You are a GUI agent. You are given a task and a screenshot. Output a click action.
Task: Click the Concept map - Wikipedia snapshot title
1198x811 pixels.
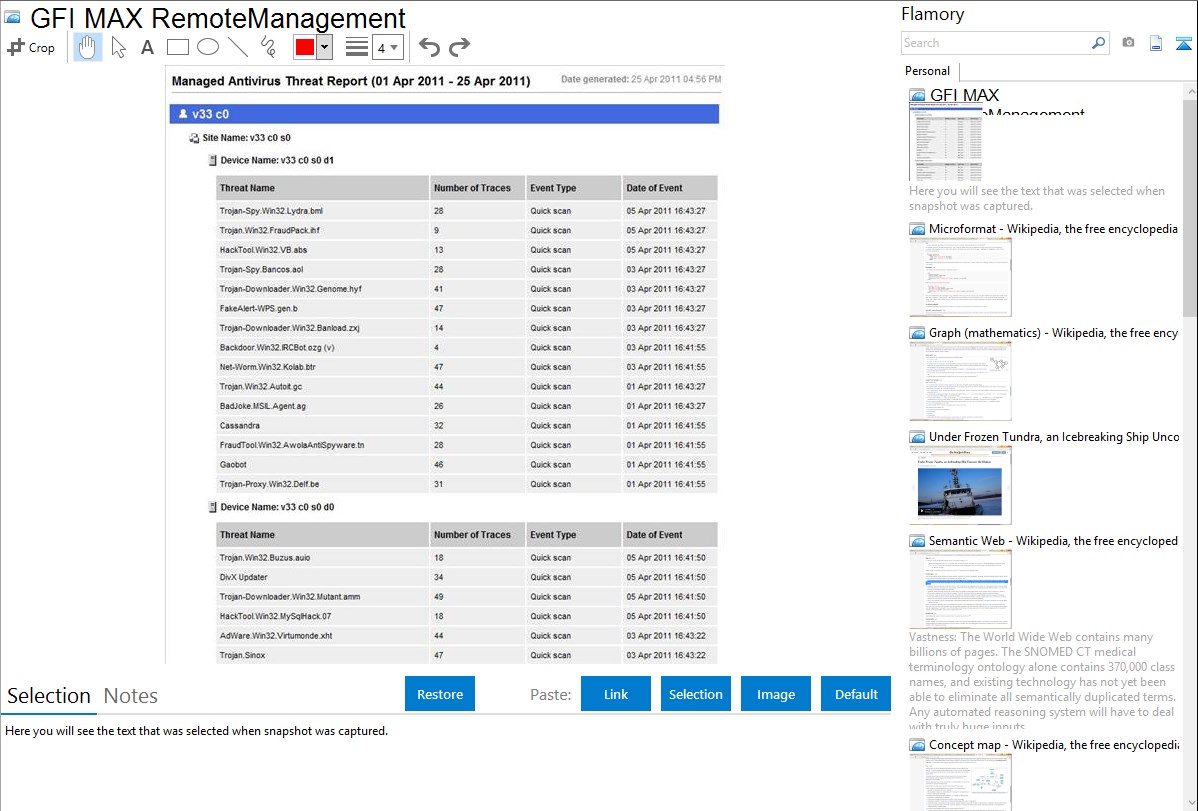tap(1053, 744)
